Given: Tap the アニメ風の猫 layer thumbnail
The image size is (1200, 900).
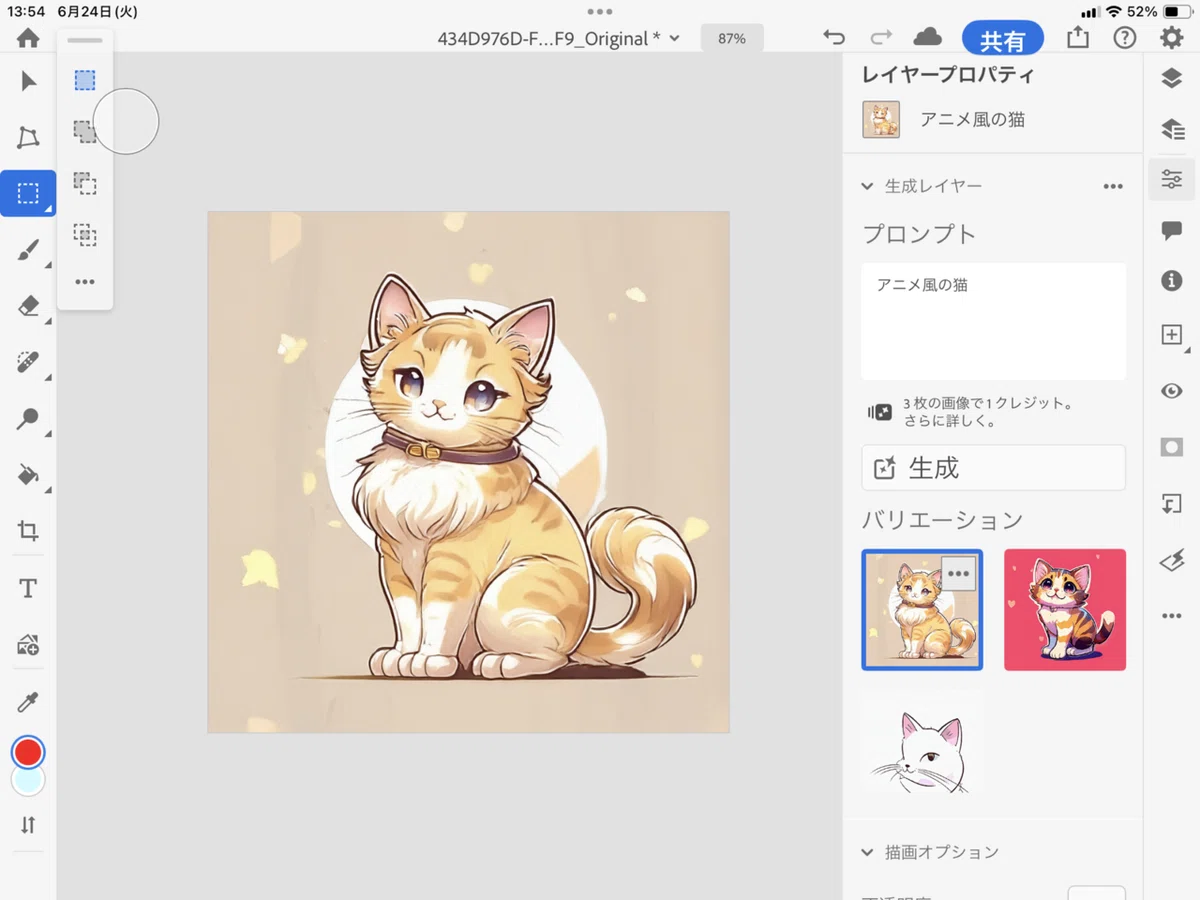Looking at the screenshot, I should coord(881,120).
